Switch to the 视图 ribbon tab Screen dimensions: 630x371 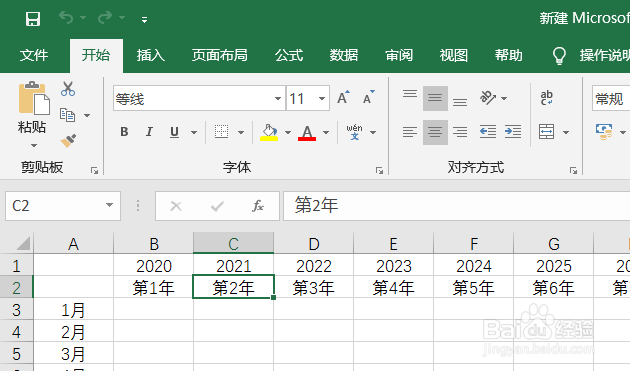click(454, 55)
